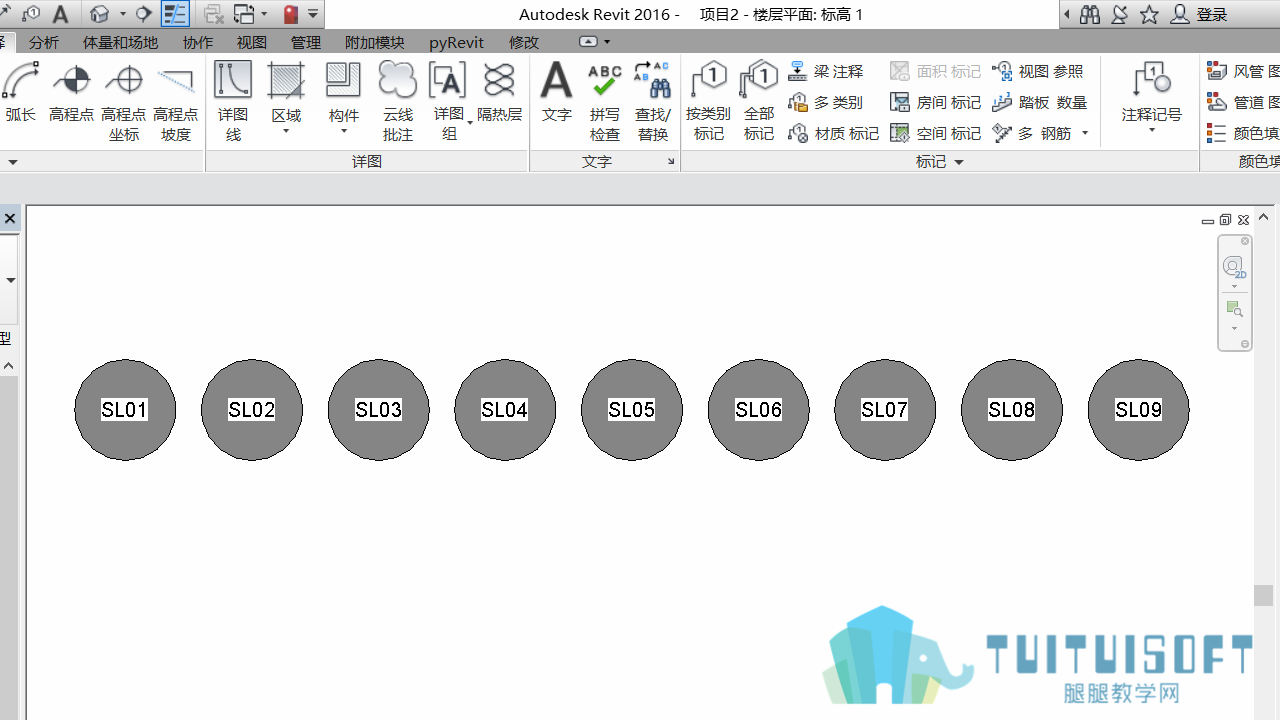Click the Sign In (登录) button
Screen dimensions: 1280x720
[1199, 14]
